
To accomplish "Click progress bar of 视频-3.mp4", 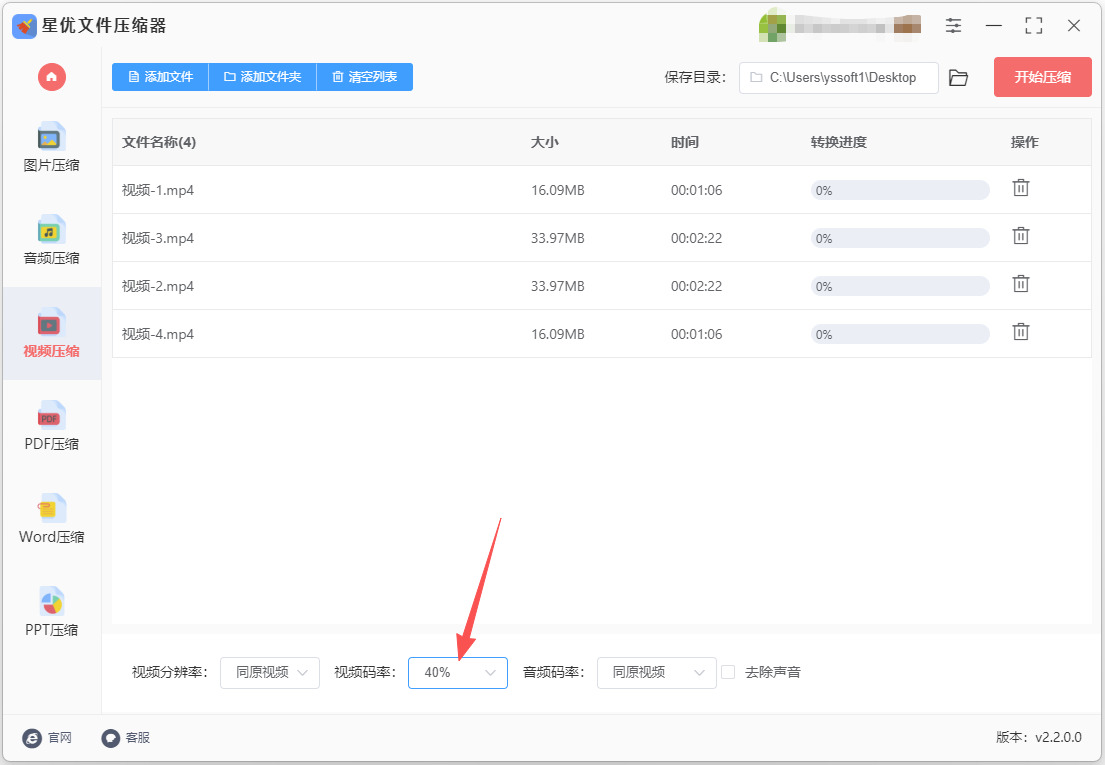I will click(900, 238).
